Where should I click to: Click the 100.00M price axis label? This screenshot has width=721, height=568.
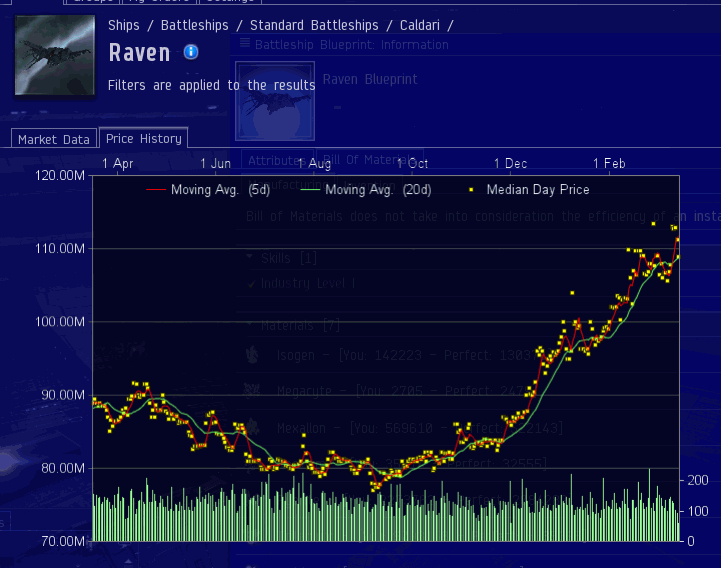coord(60,322)
